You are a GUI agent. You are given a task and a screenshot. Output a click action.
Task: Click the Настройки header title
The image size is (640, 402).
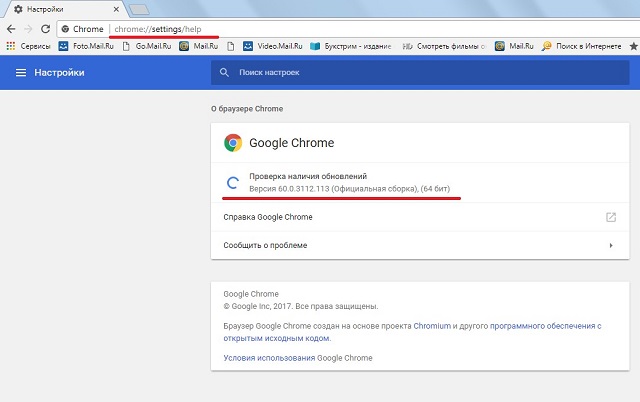point(59,73)
